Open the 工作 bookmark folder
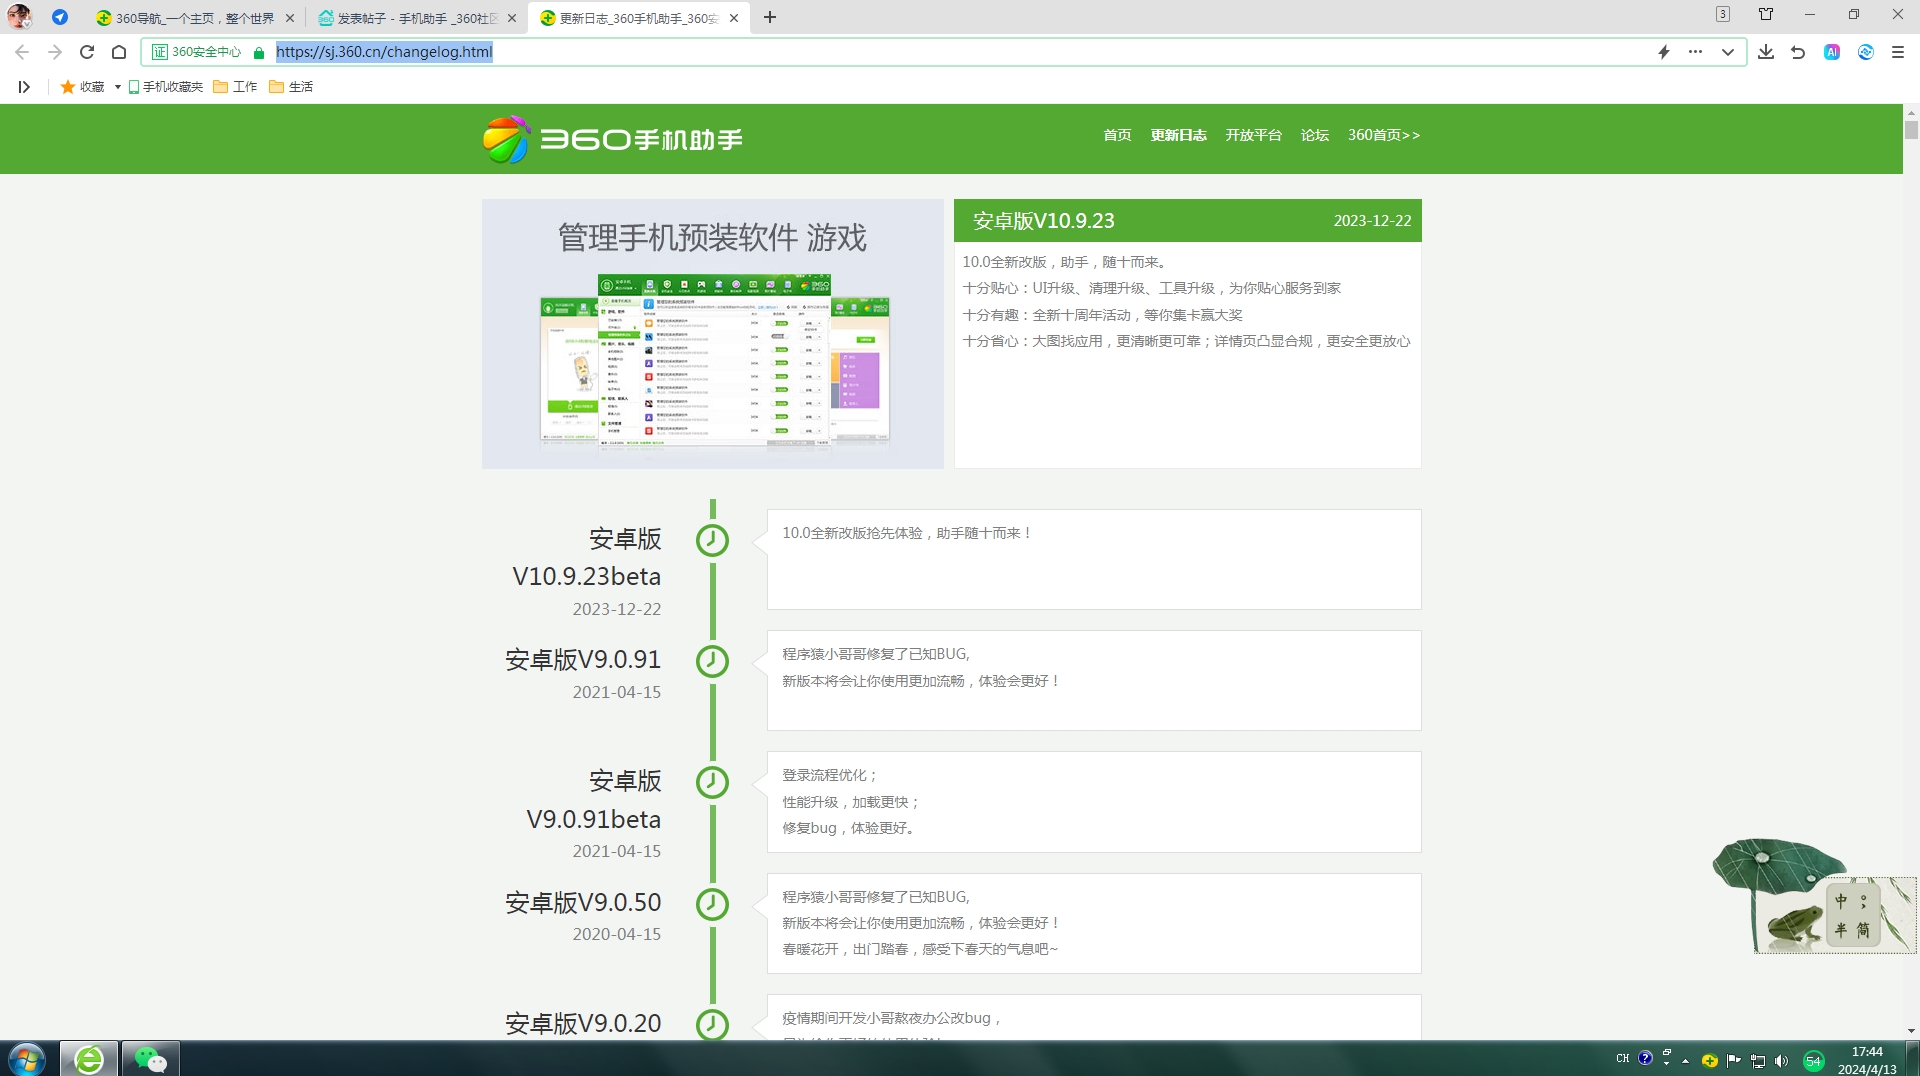Viewport: 1920px width, 1076px height. (235, 87)
